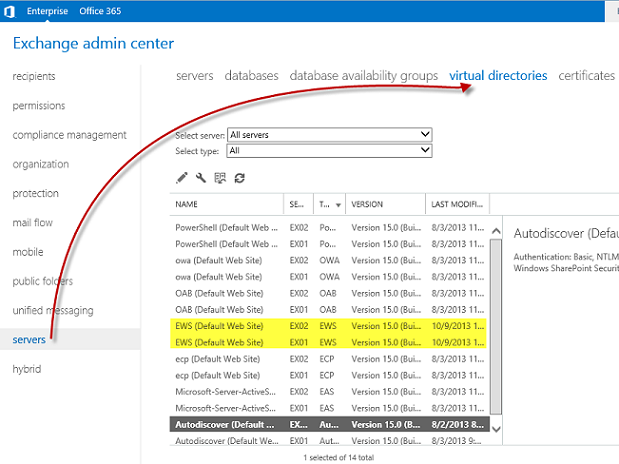
Task: Select OAB (Default Web Site) EX01 row
Action: [x=330, y=310]
